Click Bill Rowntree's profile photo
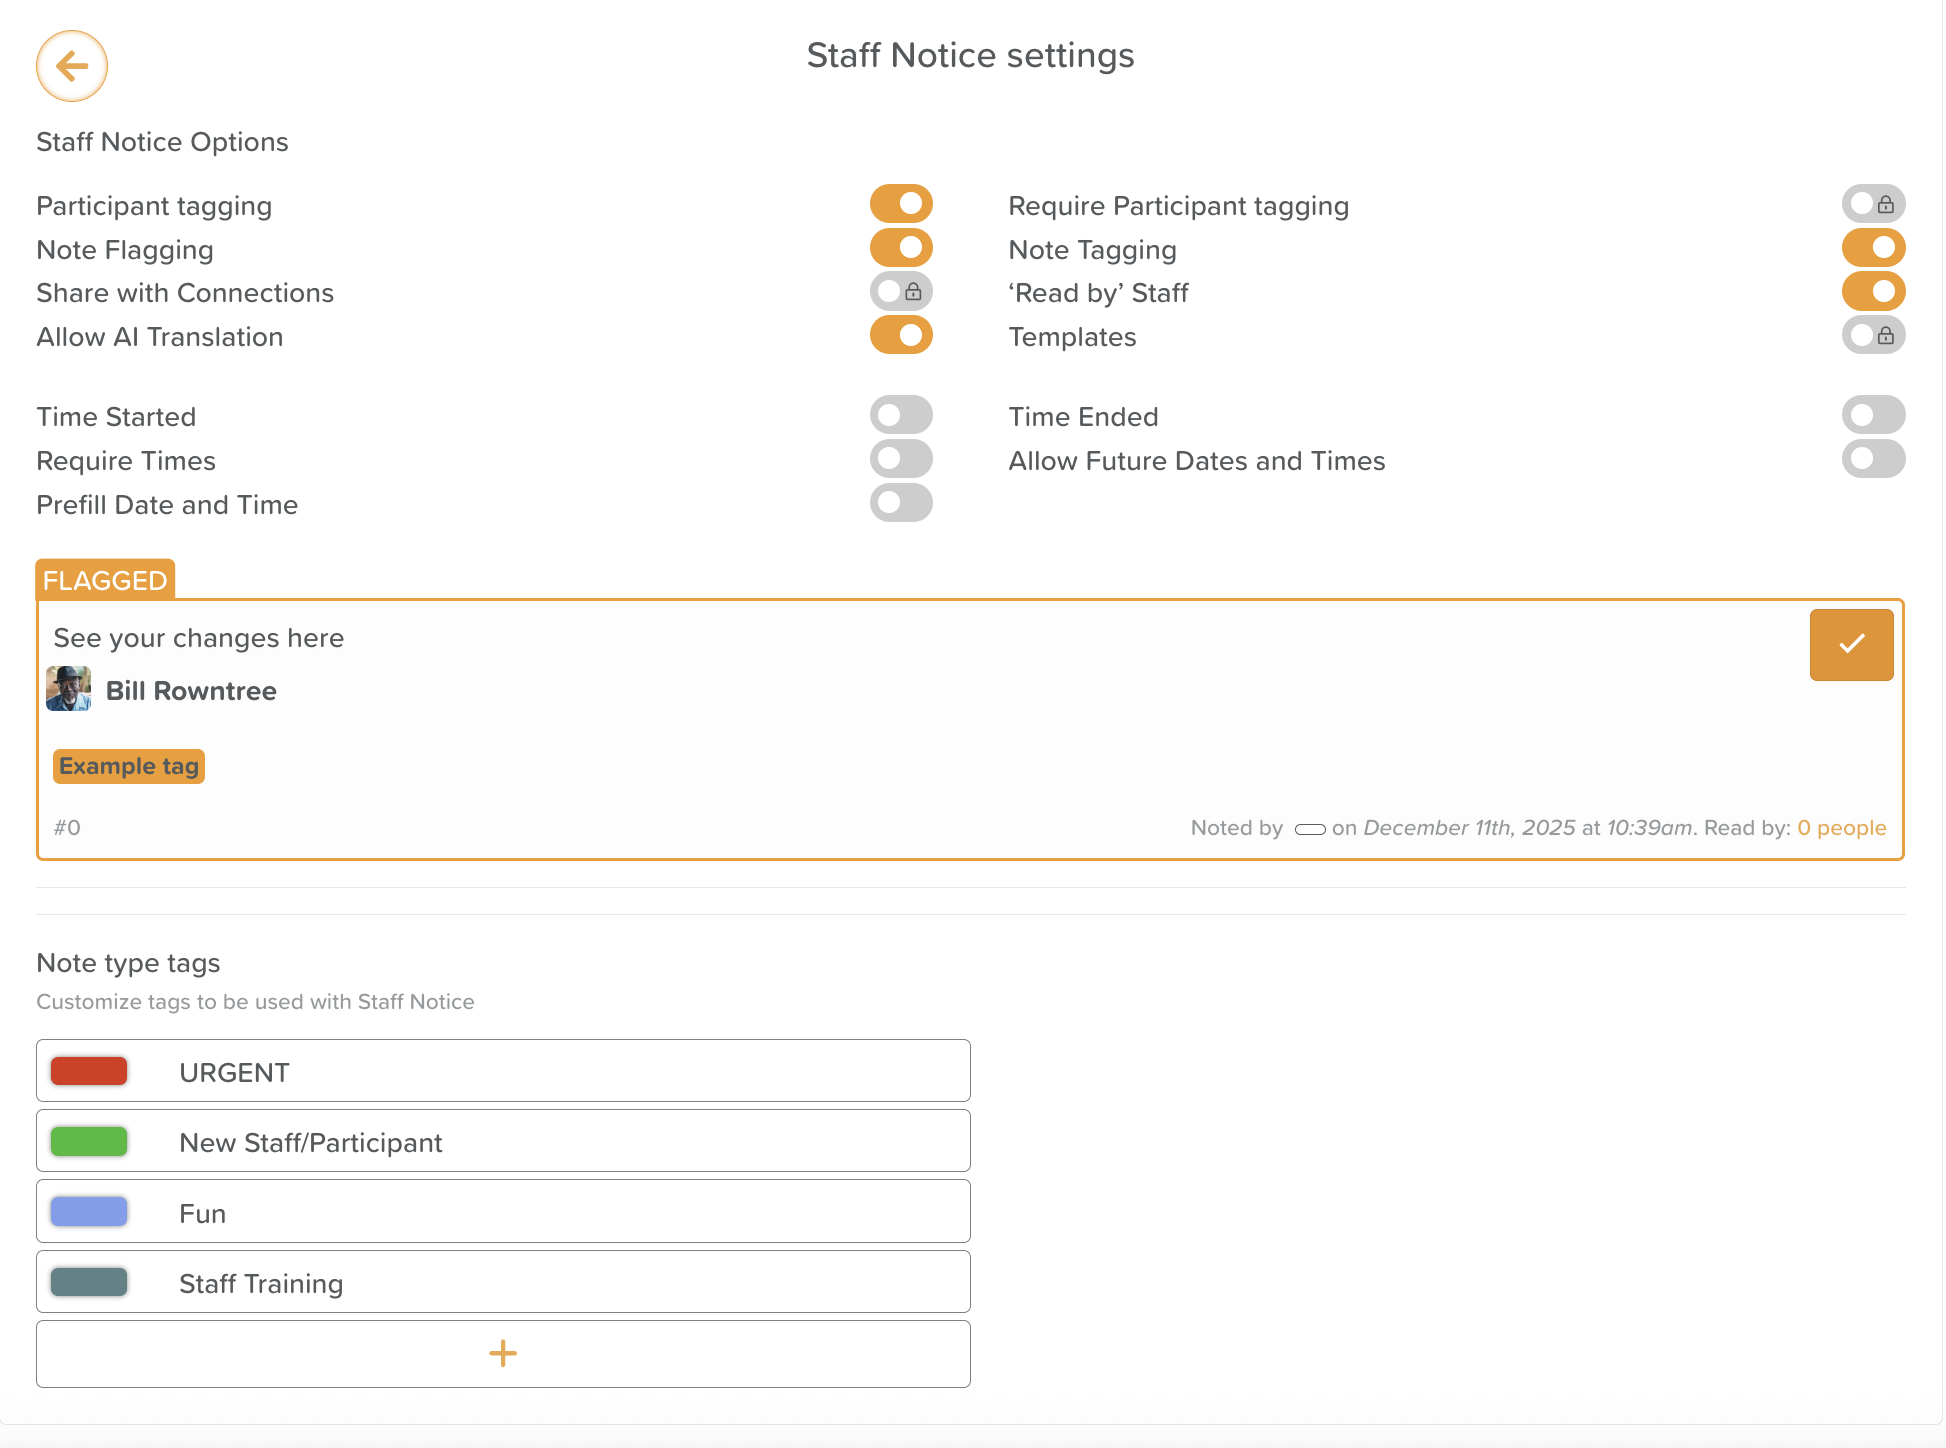The width and height of the screenshot is (1946, 1448). [69, 689]
